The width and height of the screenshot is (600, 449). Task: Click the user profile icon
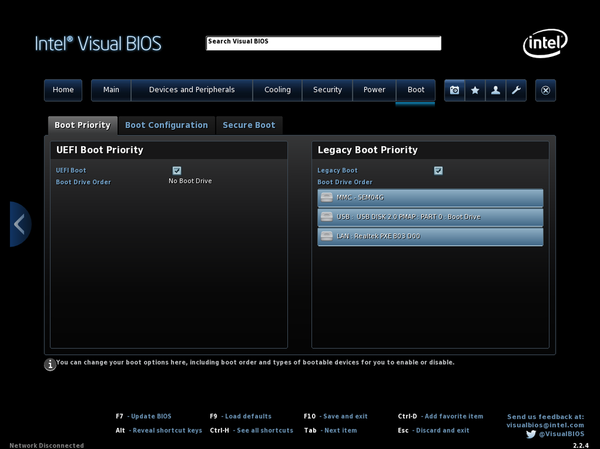click(496, 90)
